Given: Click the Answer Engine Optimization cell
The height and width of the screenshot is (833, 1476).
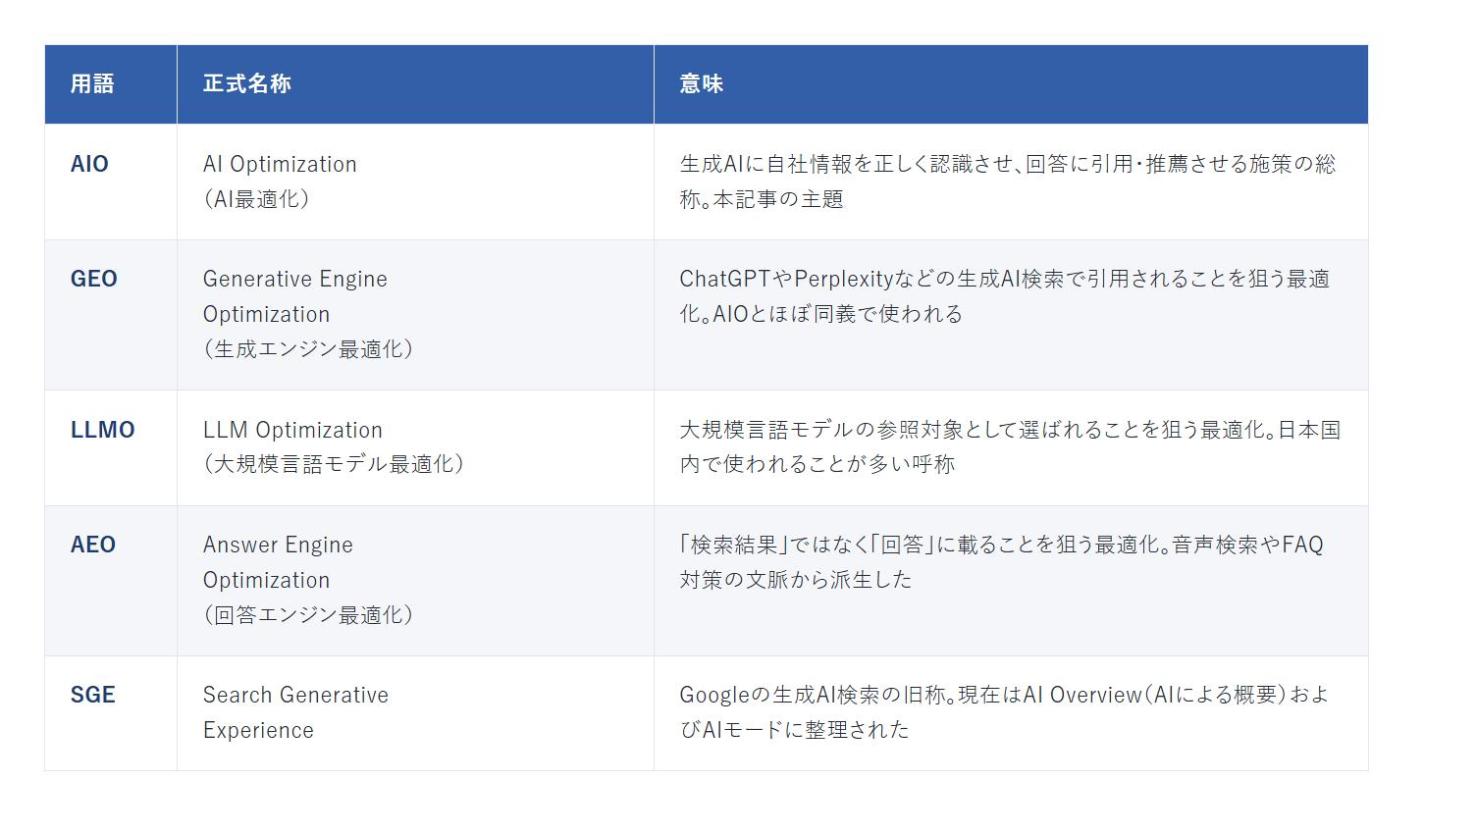Looking at the screenshot, I should tap(416, 581).
